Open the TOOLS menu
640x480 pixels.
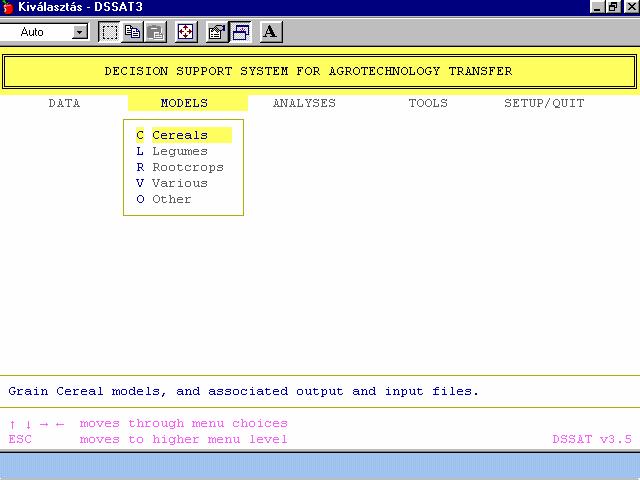(x=428, y=103)
